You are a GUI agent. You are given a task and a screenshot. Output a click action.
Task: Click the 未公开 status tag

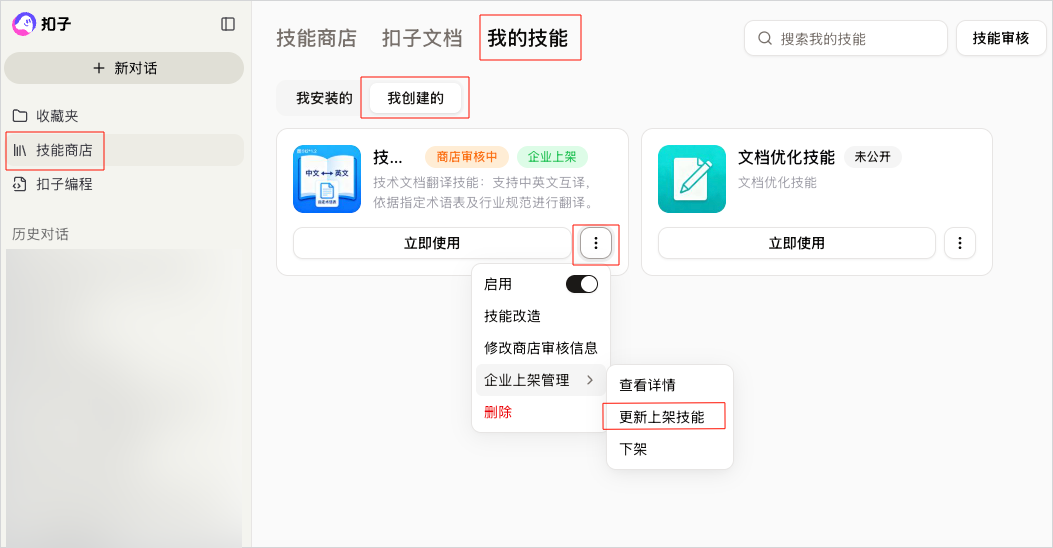pyautogui.click(x=872, y=157)
